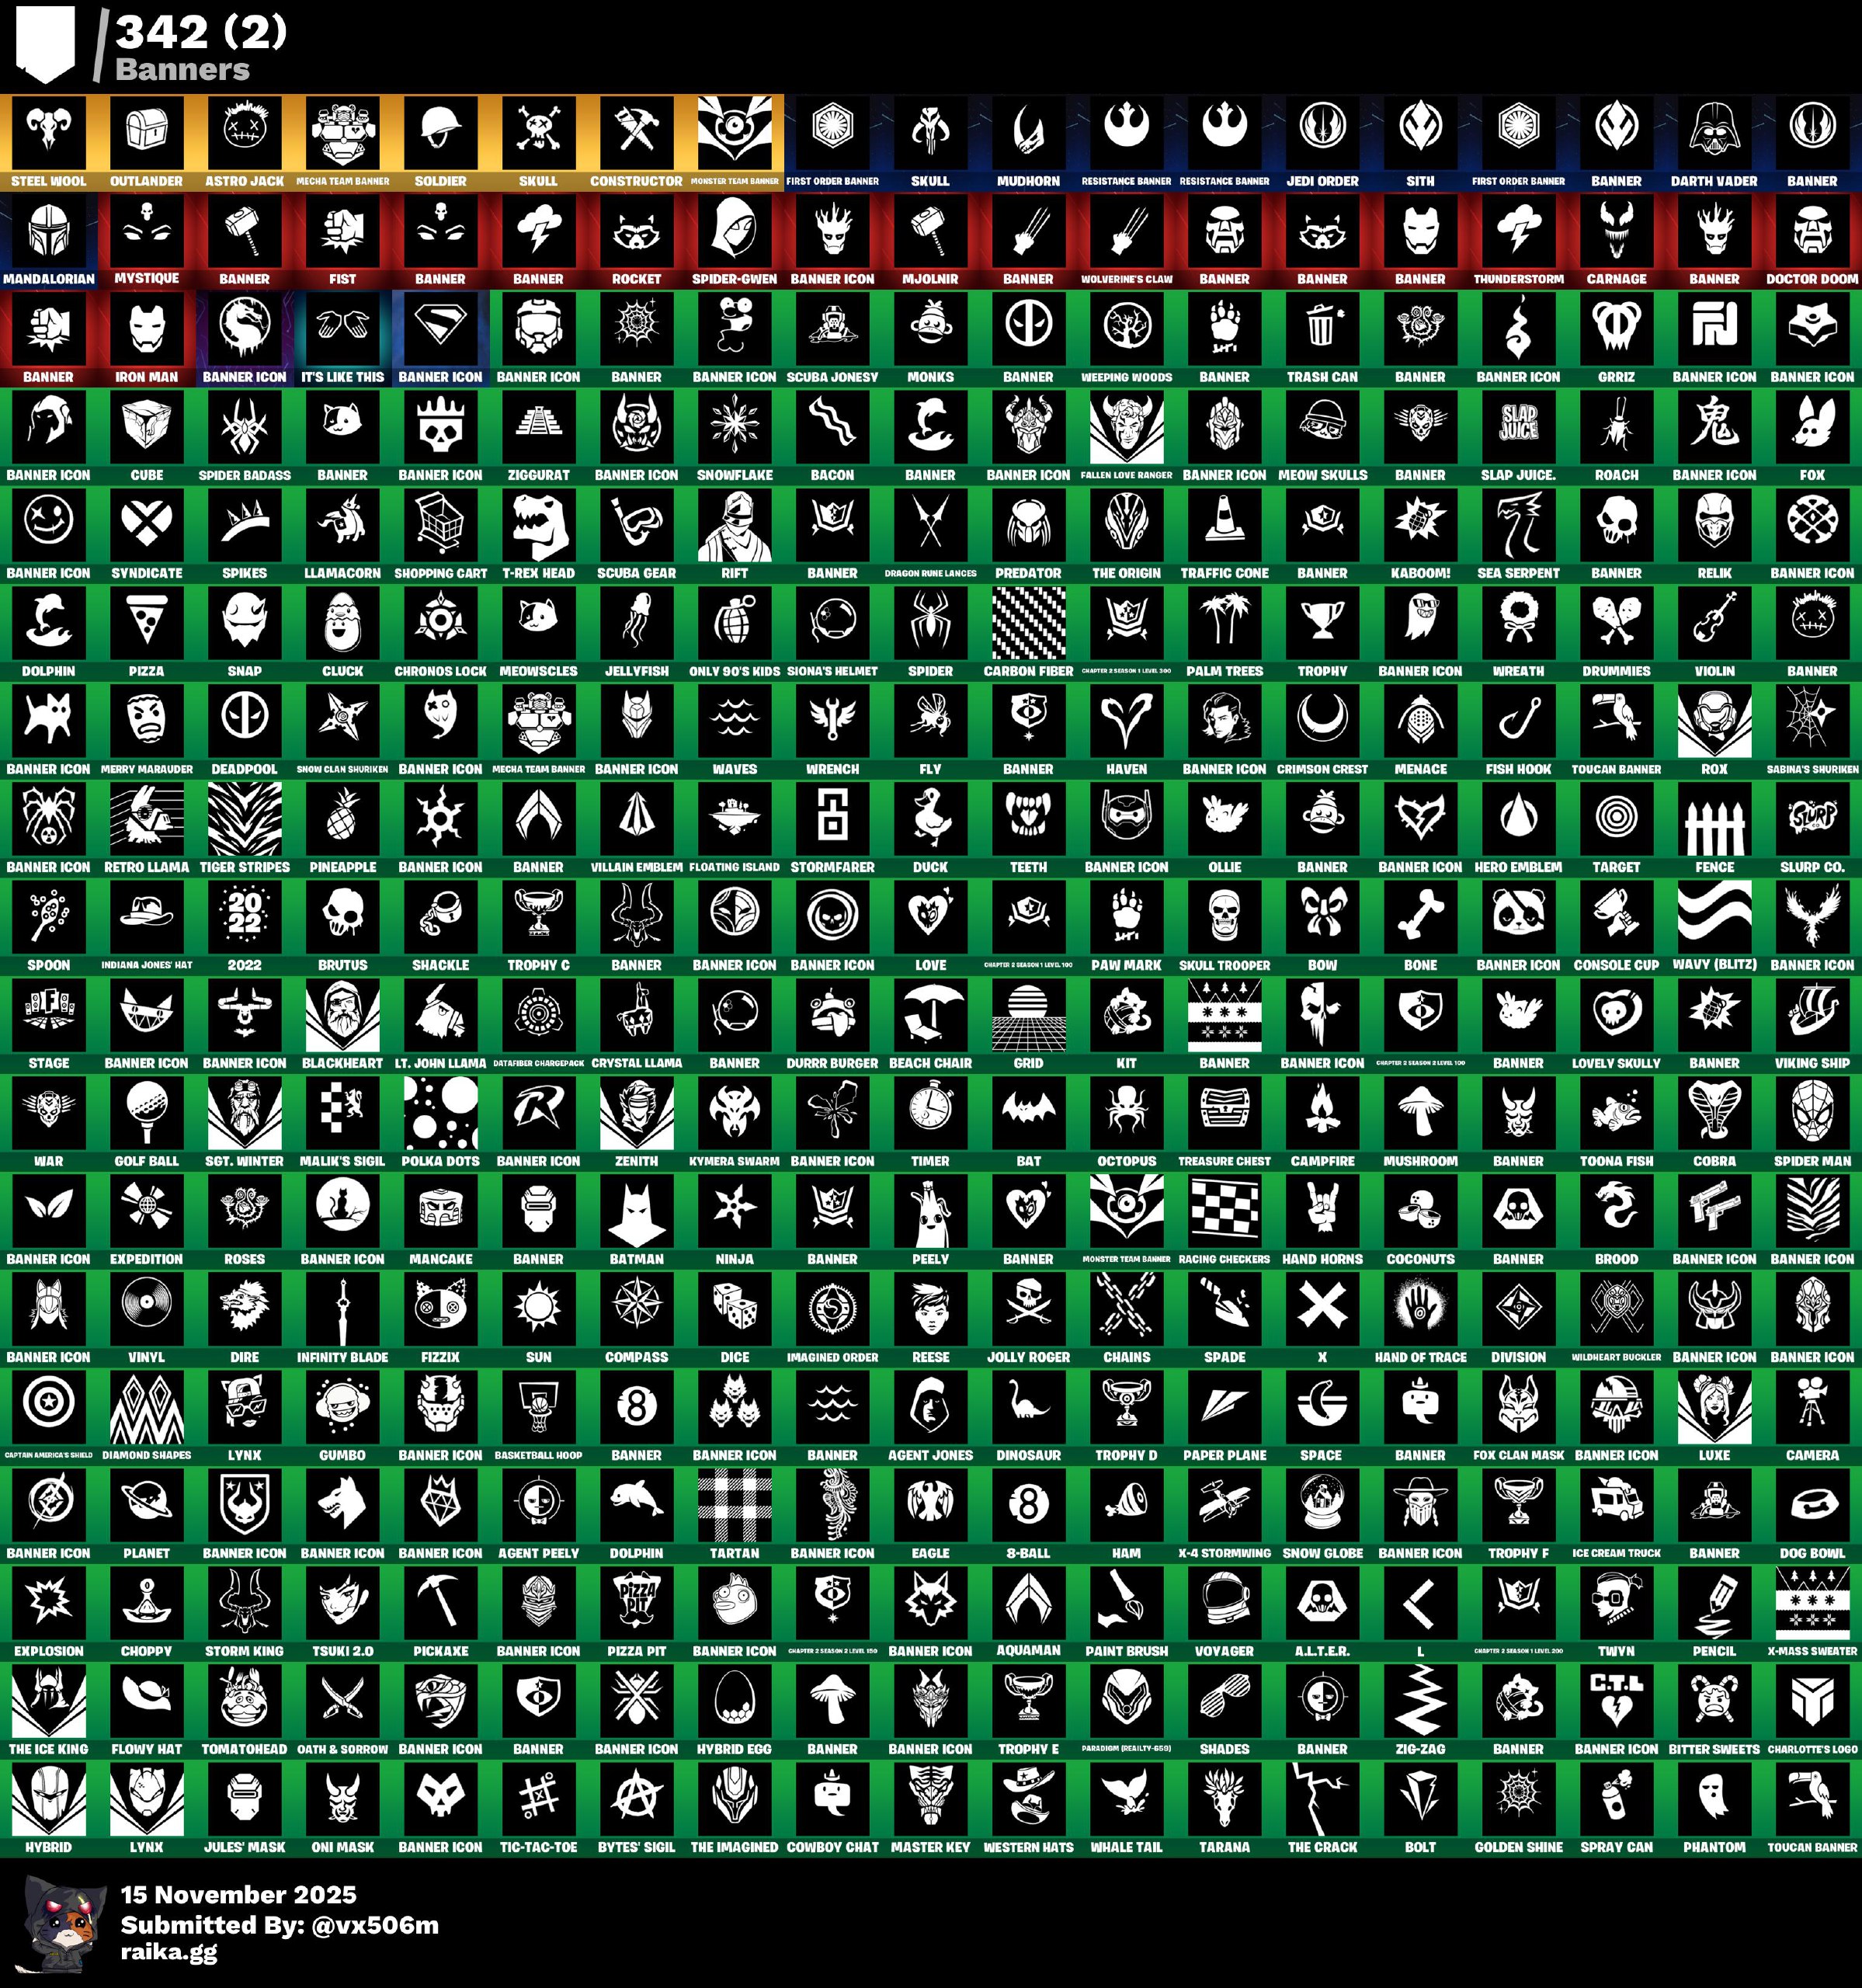The height and width of the screenshot is (1988, 1862).
Task: Click the Banners shield header icon
Action: [x=45, y=43]
